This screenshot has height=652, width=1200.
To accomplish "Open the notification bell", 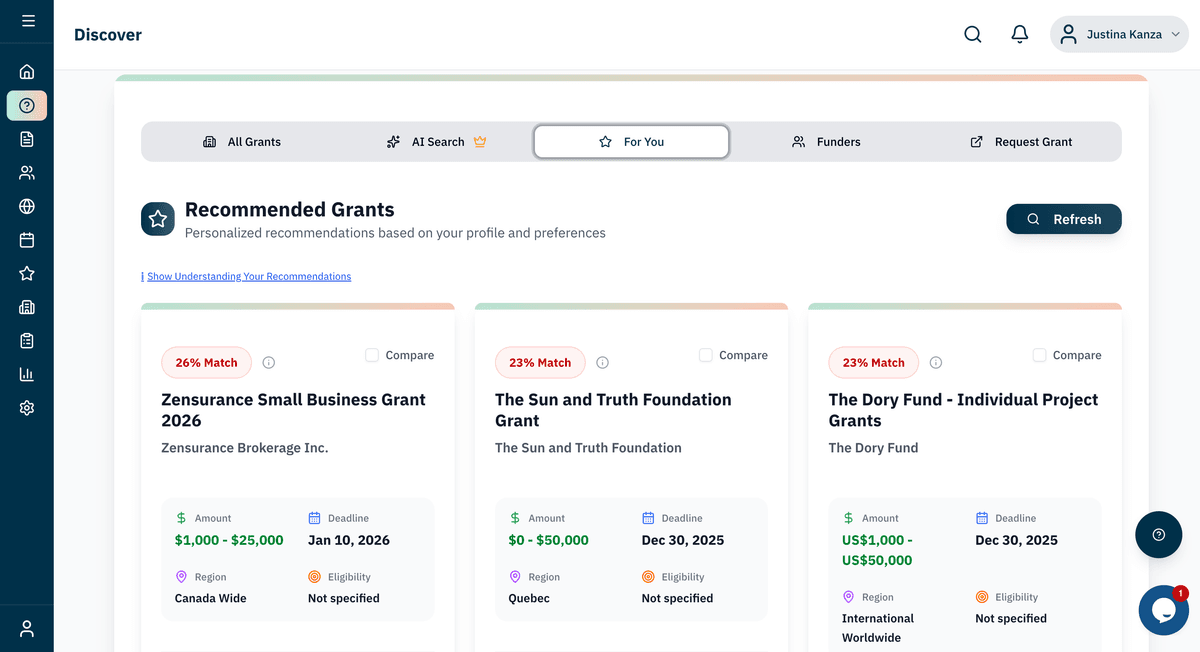I will tap(1019, 33).
